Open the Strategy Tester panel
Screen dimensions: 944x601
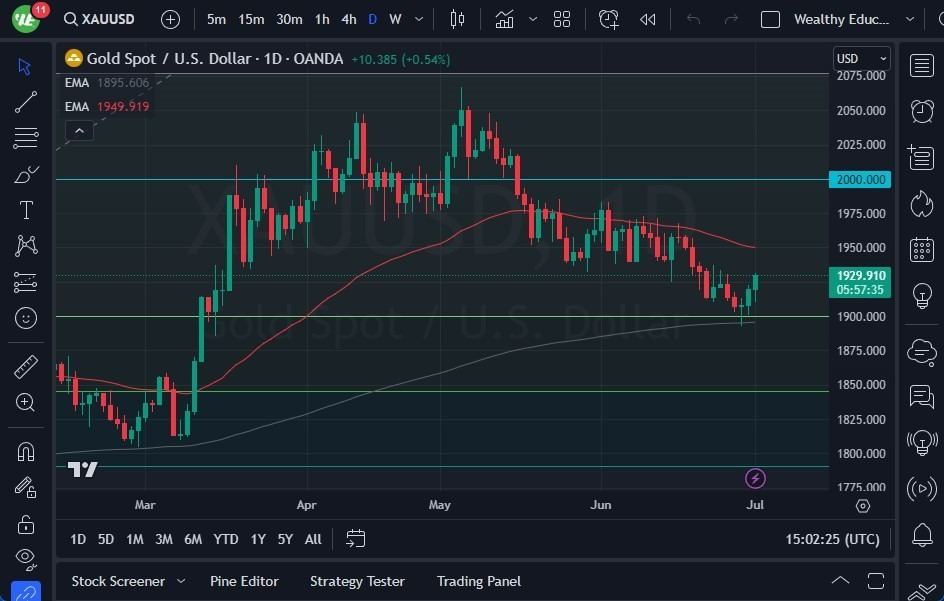pyautogui.click(x=357, y=581)
